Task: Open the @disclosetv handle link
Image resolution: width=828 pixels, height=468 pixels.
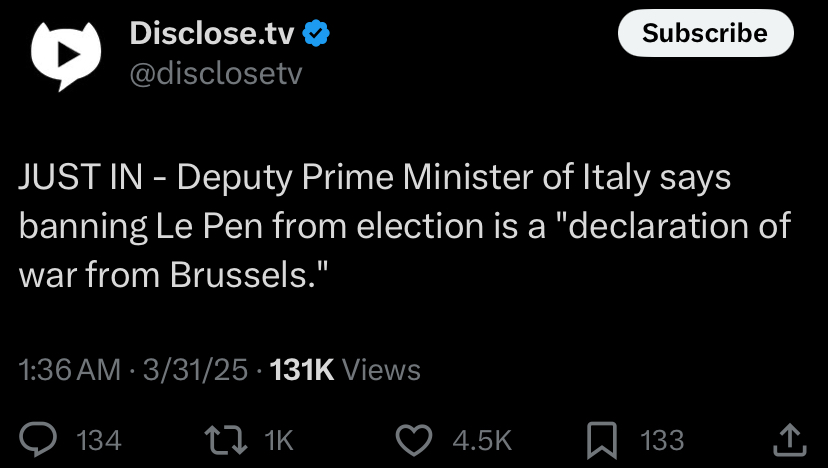Action: [216, 73]
